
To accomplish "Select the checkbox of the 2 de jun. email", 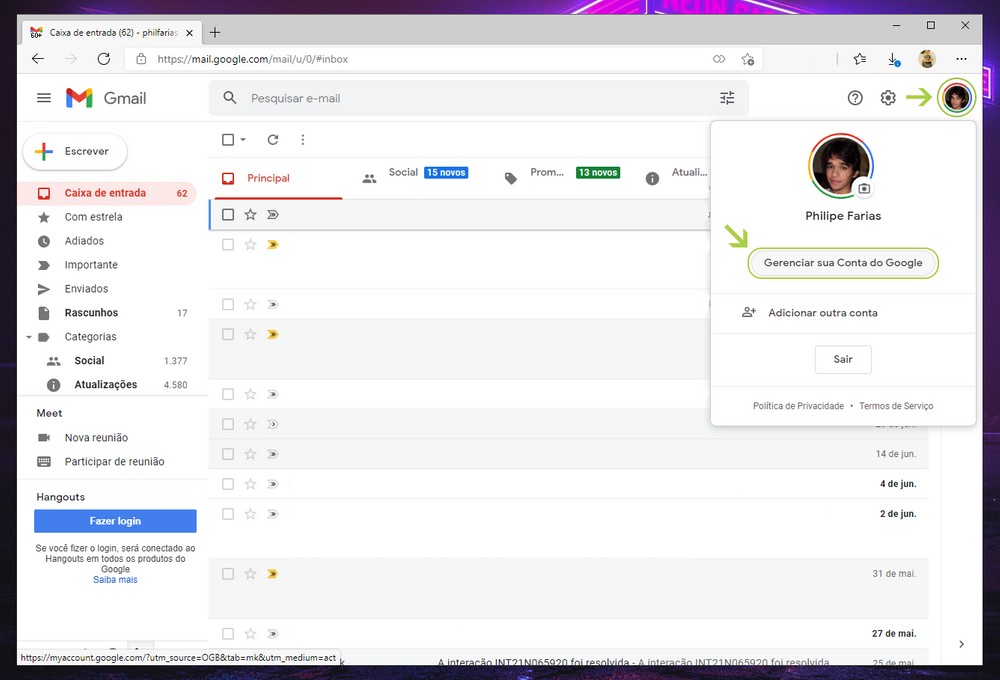I will (x=228, y=514).
